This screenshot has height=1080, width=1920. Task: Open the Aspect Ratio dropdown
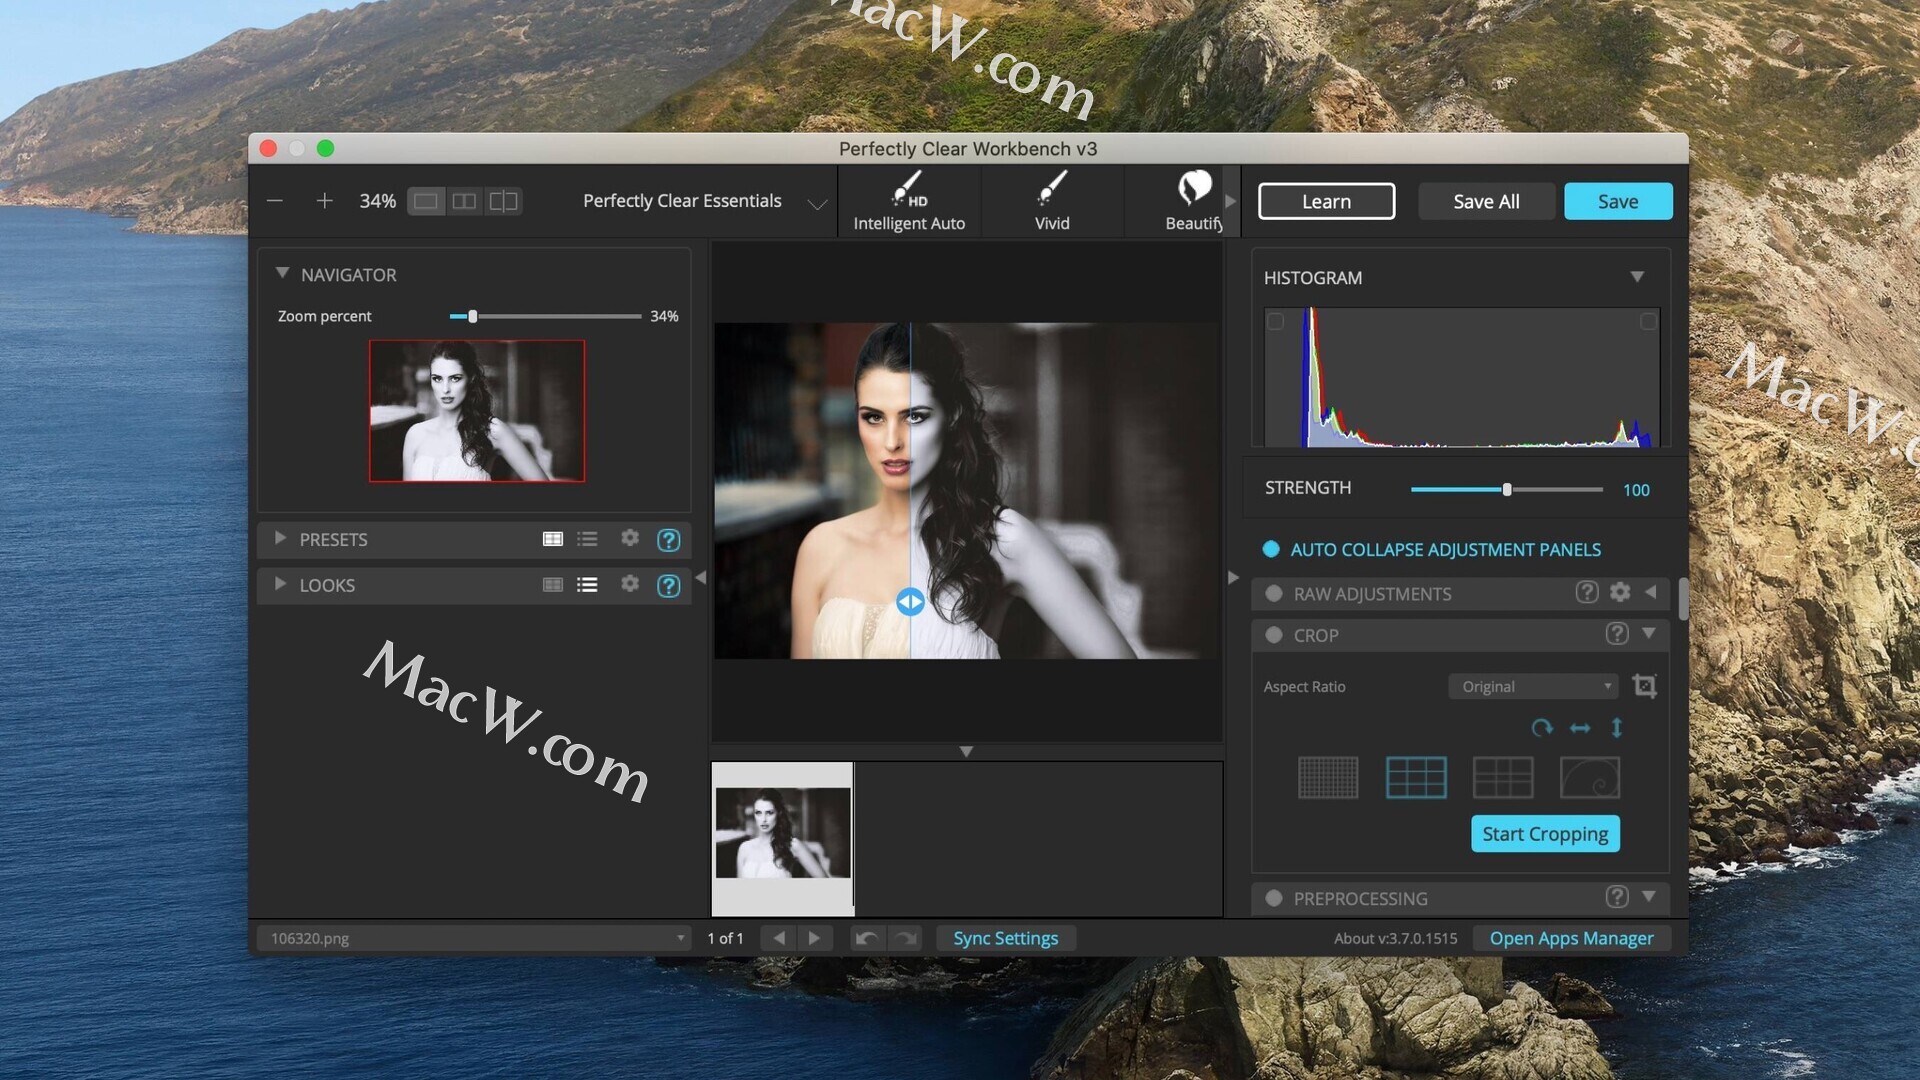pos(1533,686)
